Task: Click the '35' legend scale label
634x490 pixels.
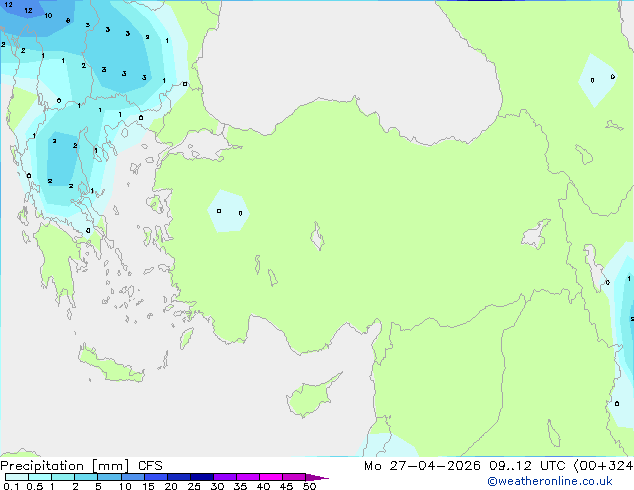Action: [x=240, y=486]
